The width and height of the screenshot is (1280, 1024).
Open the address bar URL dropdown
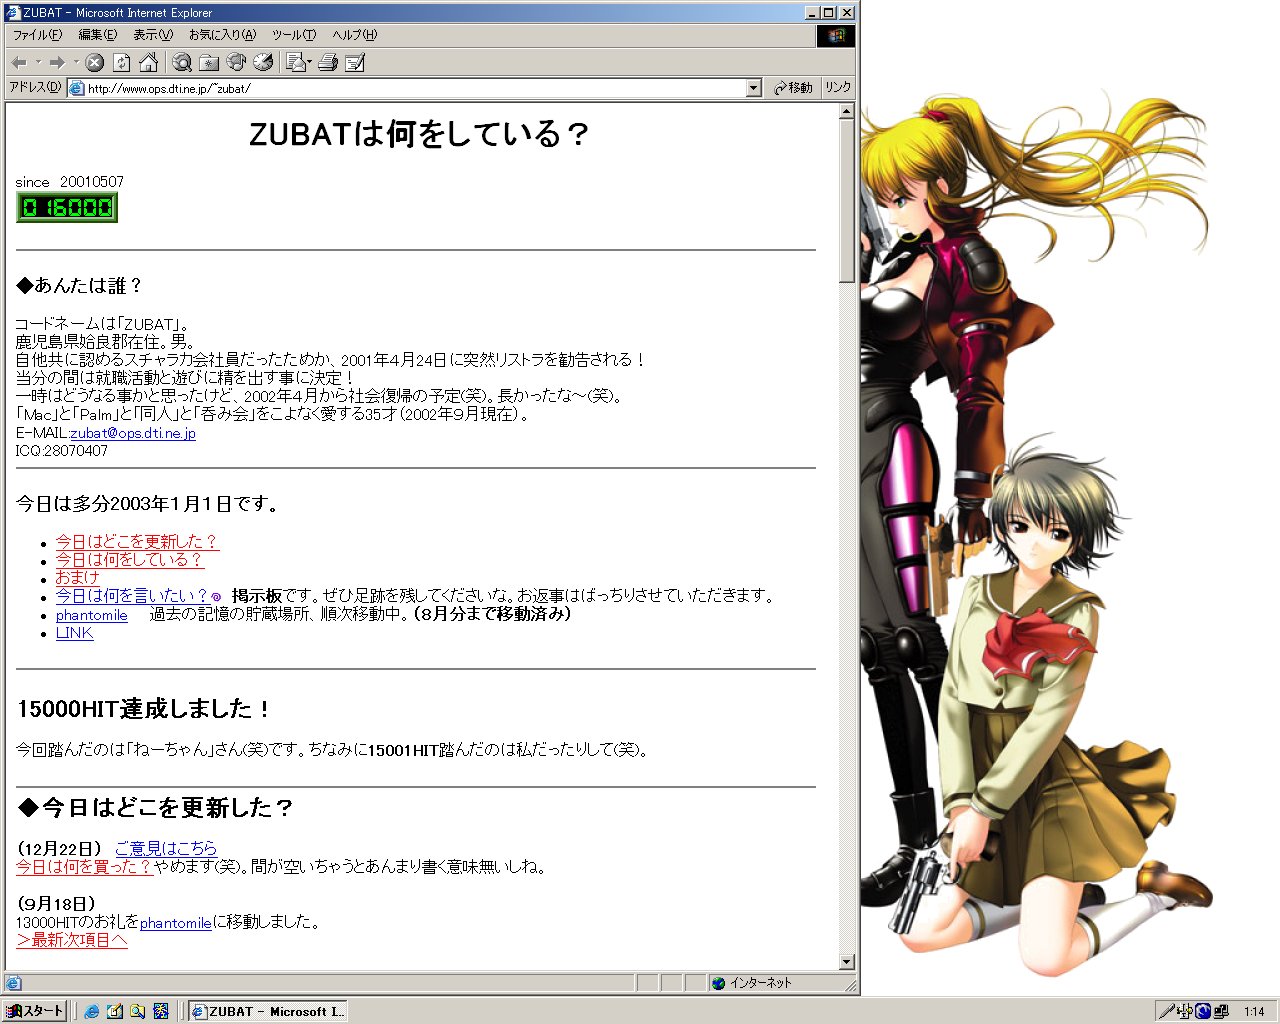click(x=754, y=88)
